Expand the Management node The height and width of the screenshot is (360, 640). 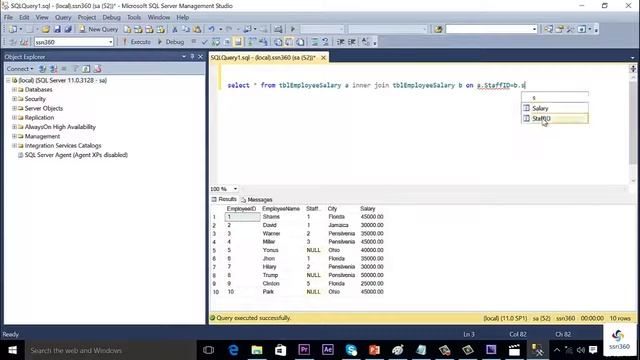pos(14,136)
